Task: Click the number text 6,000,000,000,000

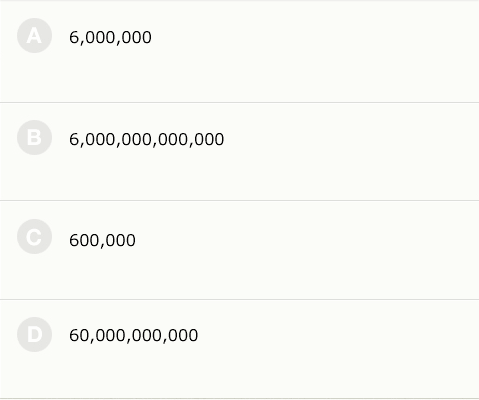Action: (x=147, y=139)
